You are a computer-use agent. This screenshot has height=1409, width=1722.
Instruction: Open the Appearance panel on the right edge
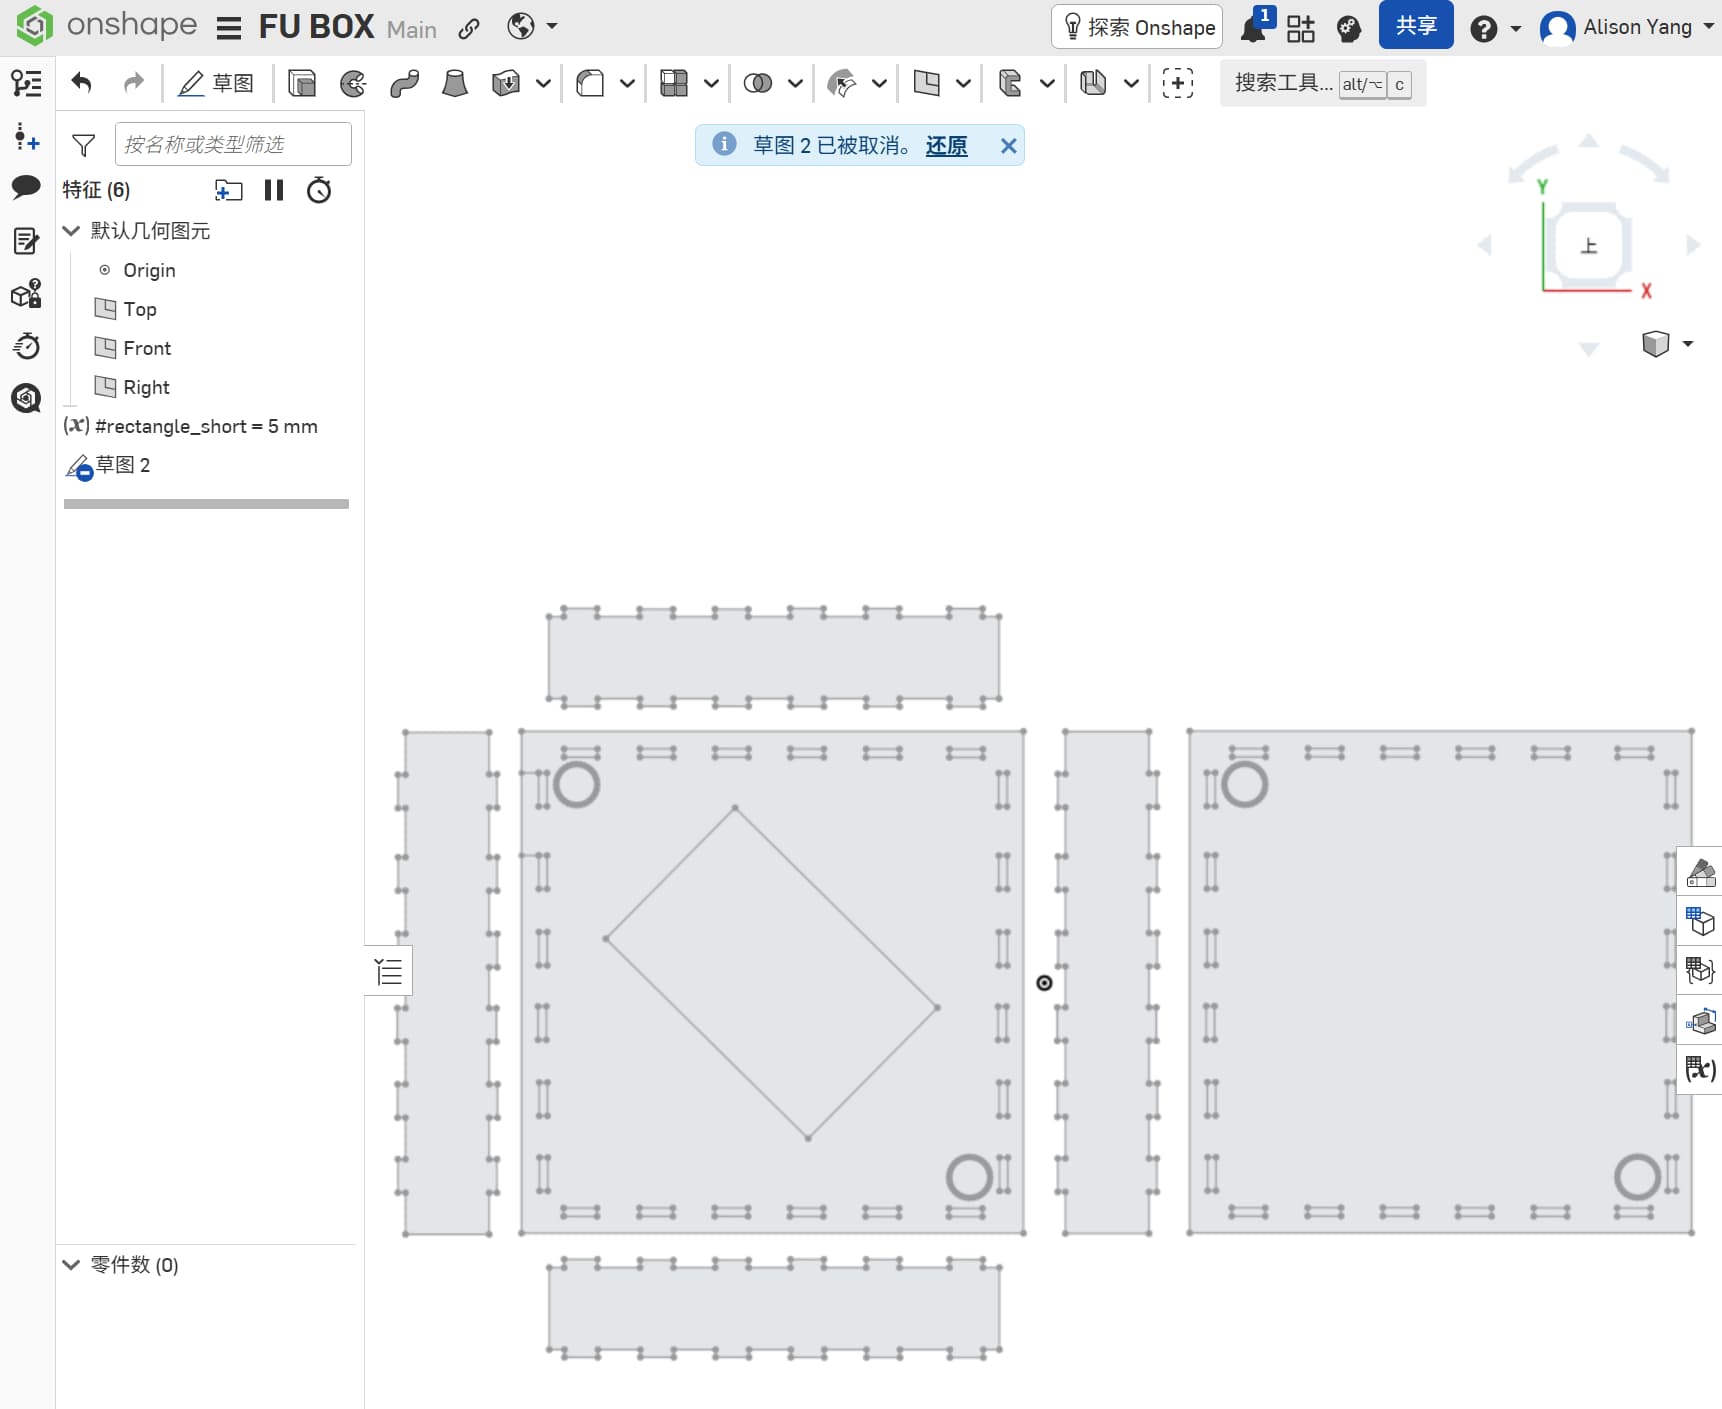[1702, 873]
